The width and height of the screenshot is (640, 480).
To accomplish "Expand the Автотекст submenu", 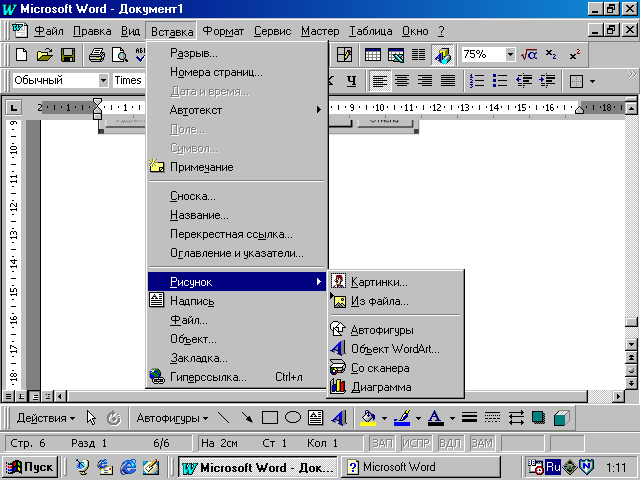I will (237, 110).
